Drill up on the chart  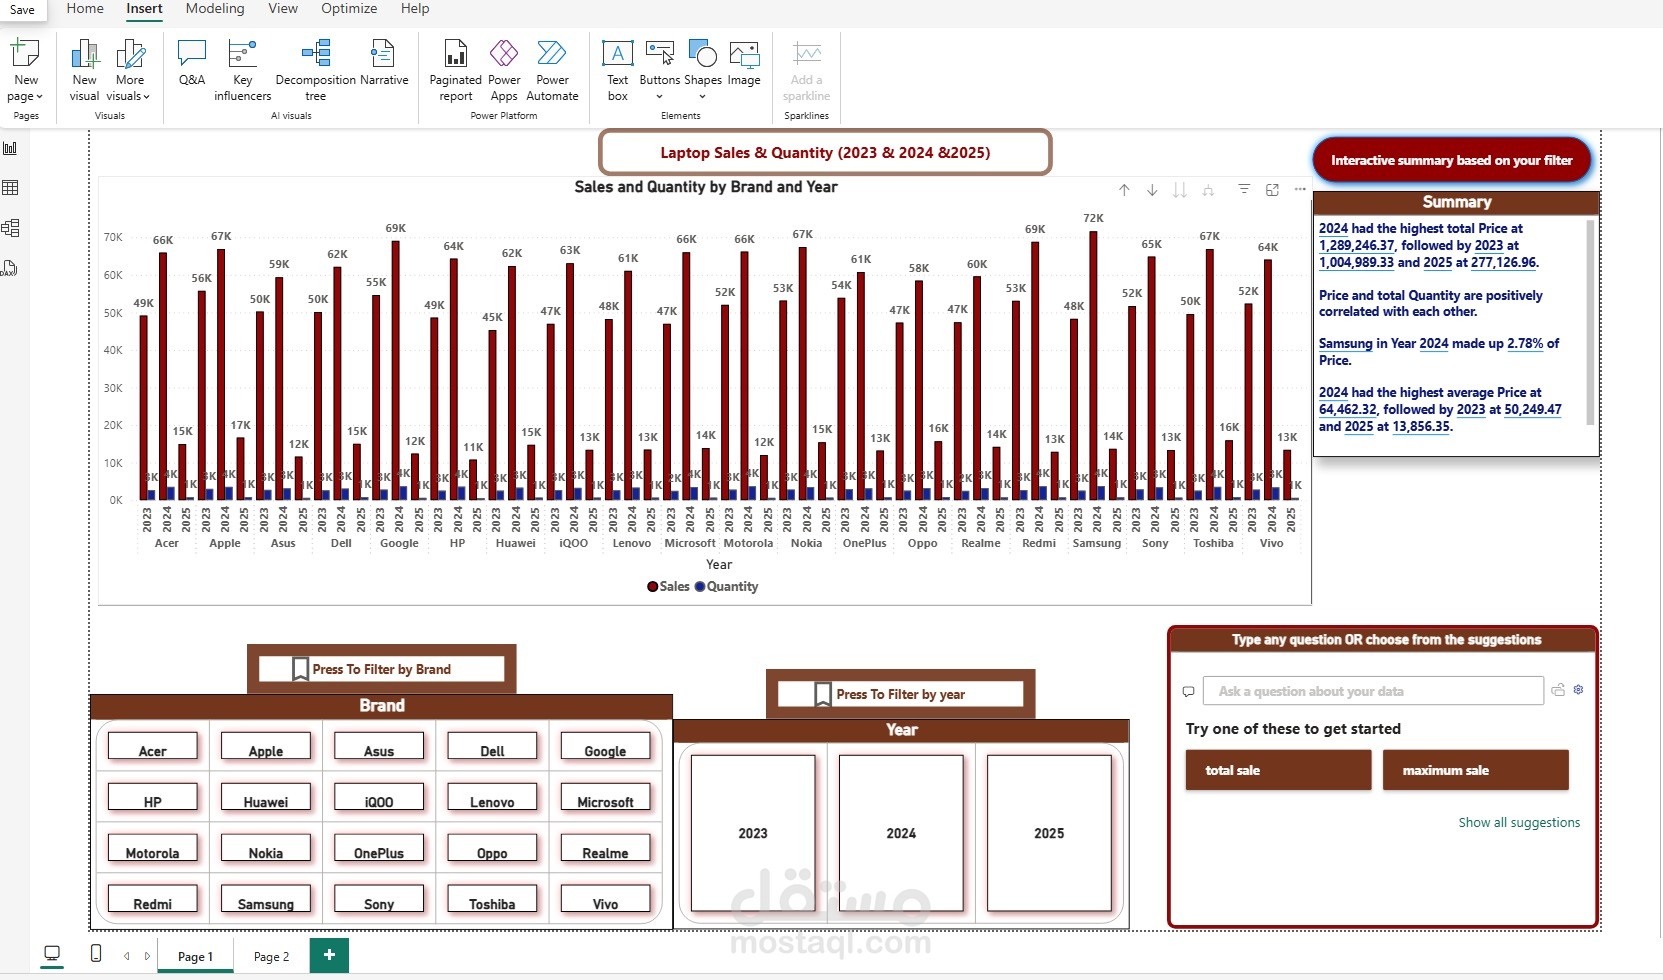coord(1124,190)
